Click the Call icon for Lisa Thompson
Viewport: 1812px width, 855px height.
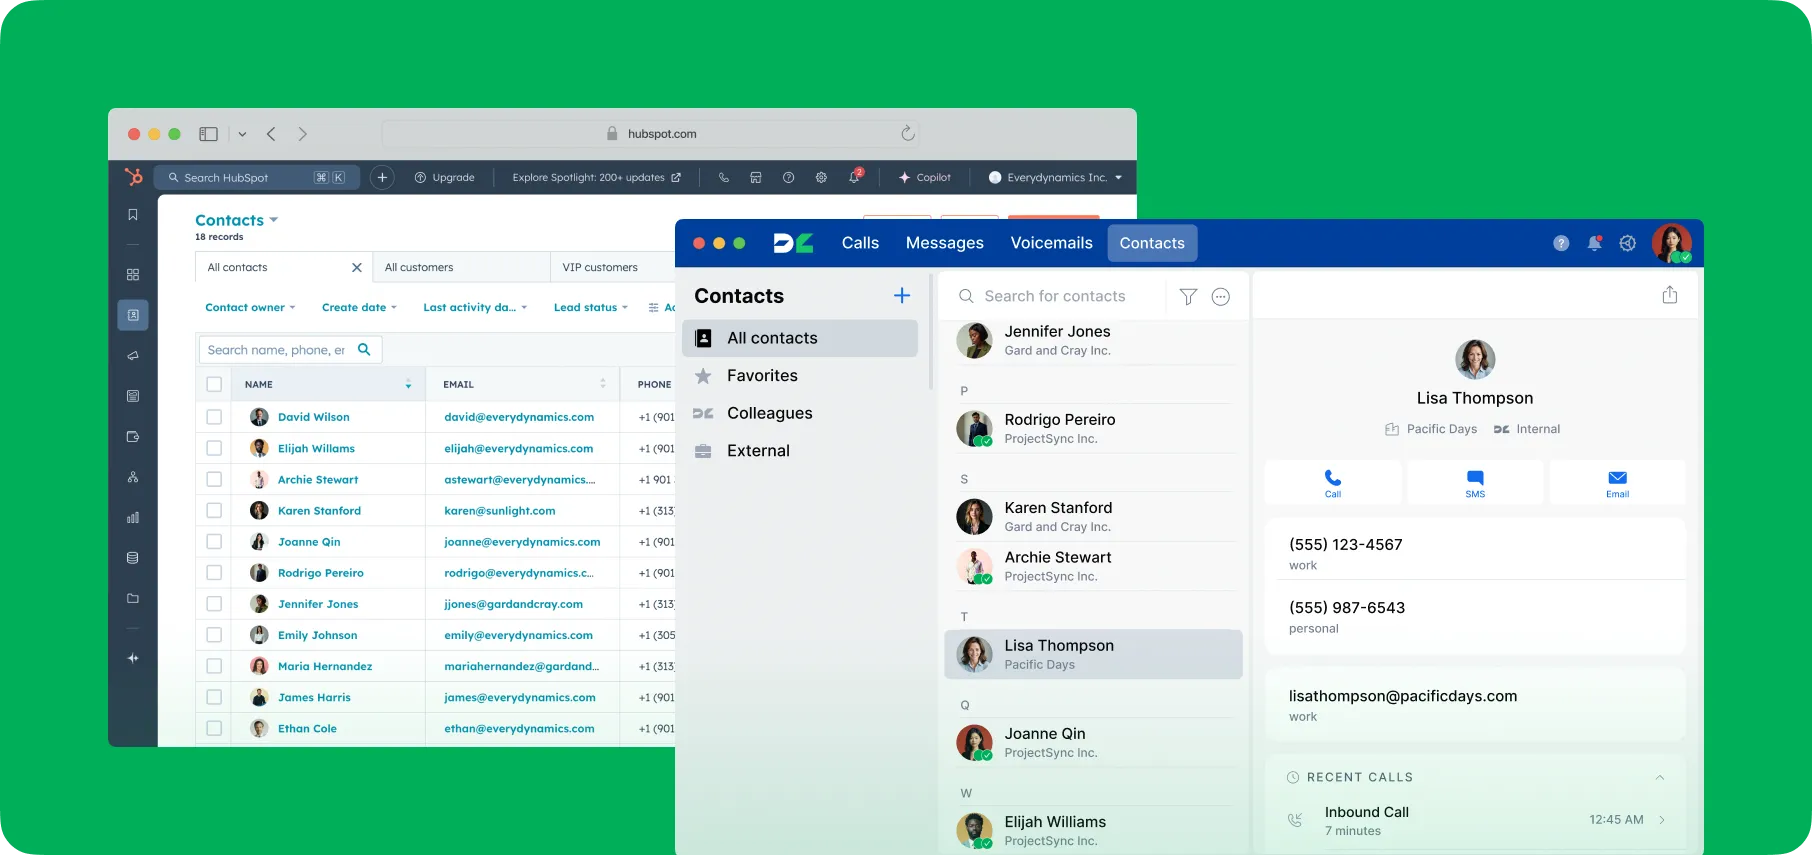pos(1332,482)
